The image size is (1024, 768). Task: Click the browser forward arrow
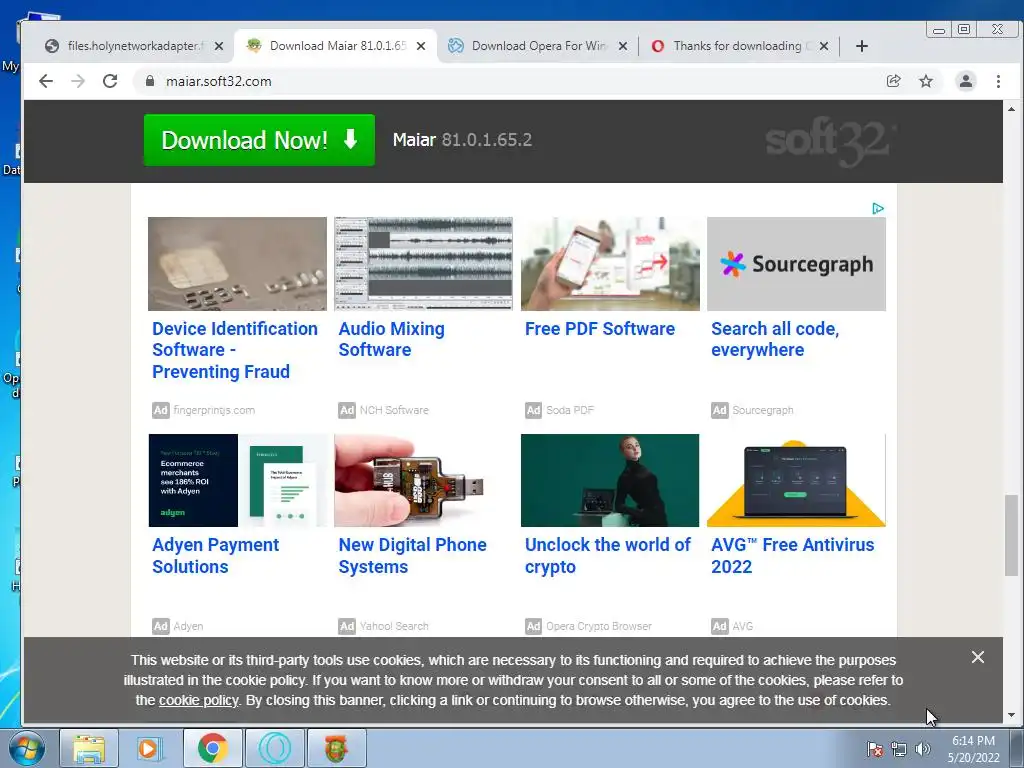click(78, 81)
